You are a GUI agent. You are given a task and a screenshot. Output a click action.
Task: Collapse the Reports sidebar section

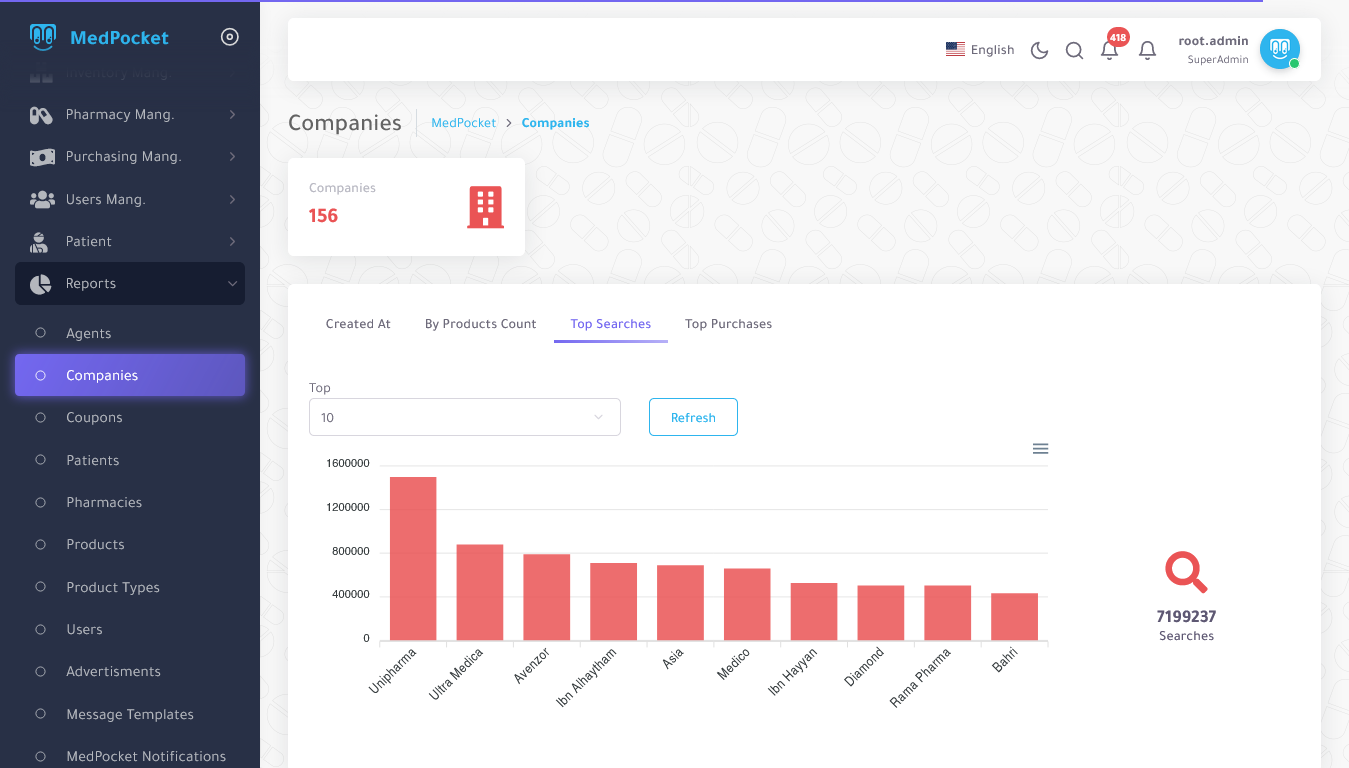coord(130,283)
